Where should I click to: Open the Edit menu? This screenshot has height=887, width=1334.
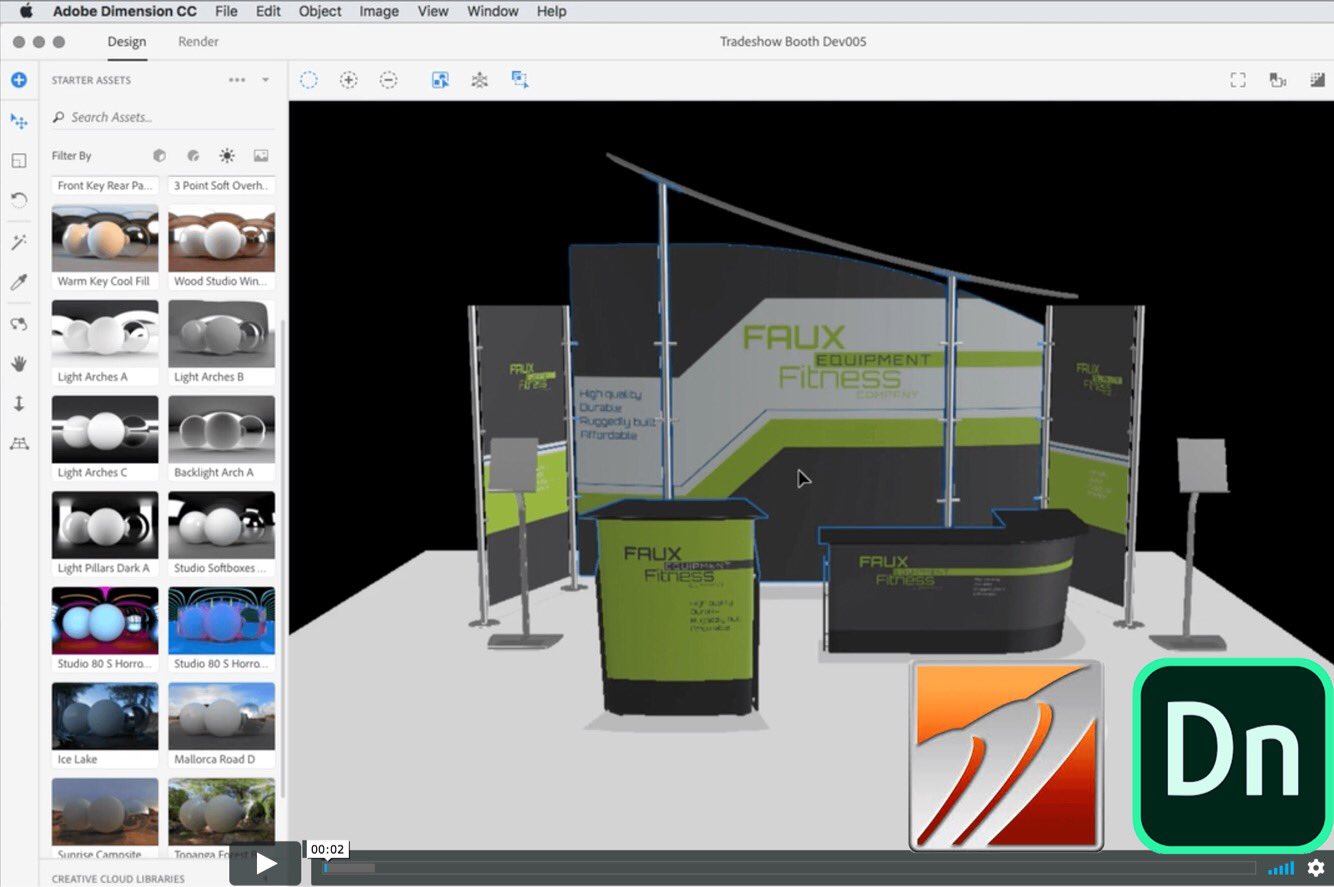click(x=268, y=11)
